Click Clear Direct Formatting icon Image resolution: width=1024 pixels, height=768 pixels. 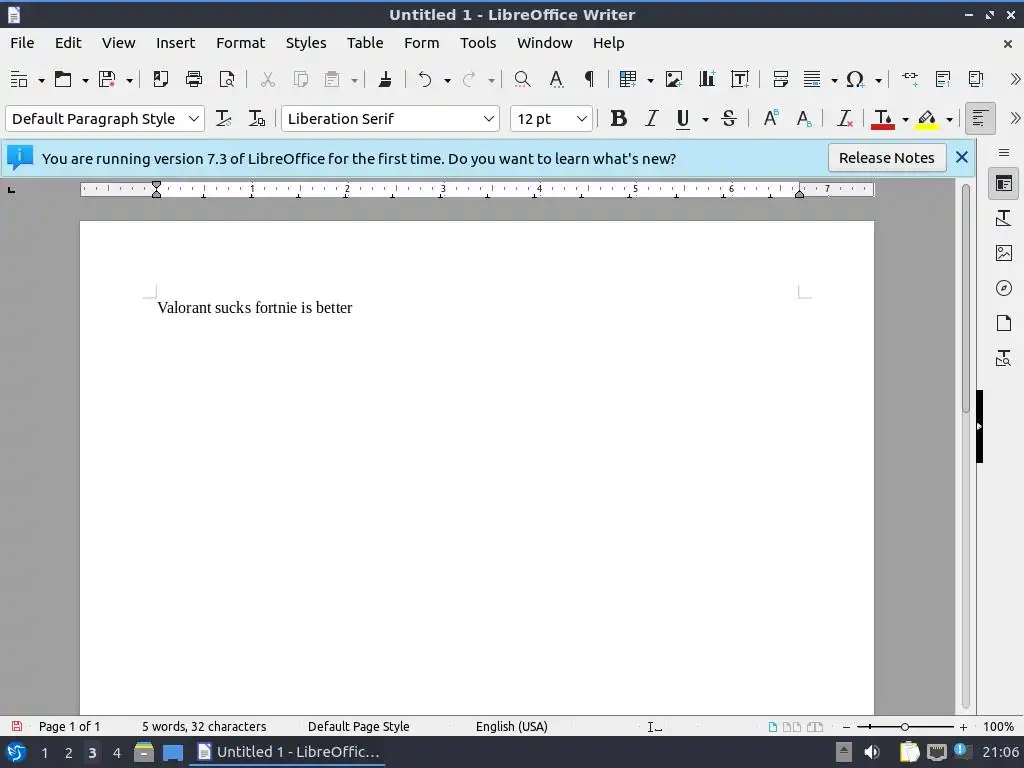844,119
